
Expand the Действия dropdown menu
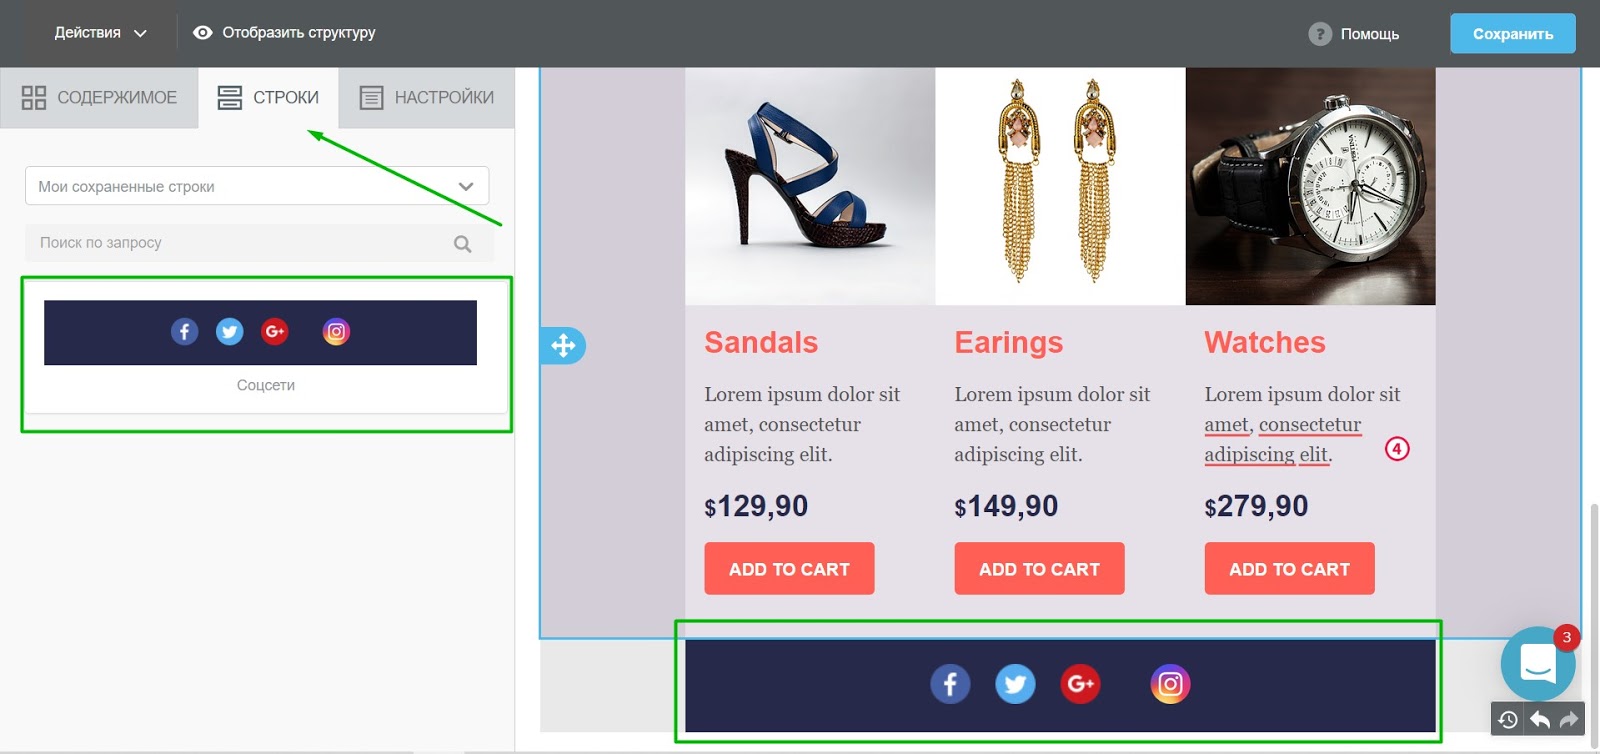click(100, 33)
